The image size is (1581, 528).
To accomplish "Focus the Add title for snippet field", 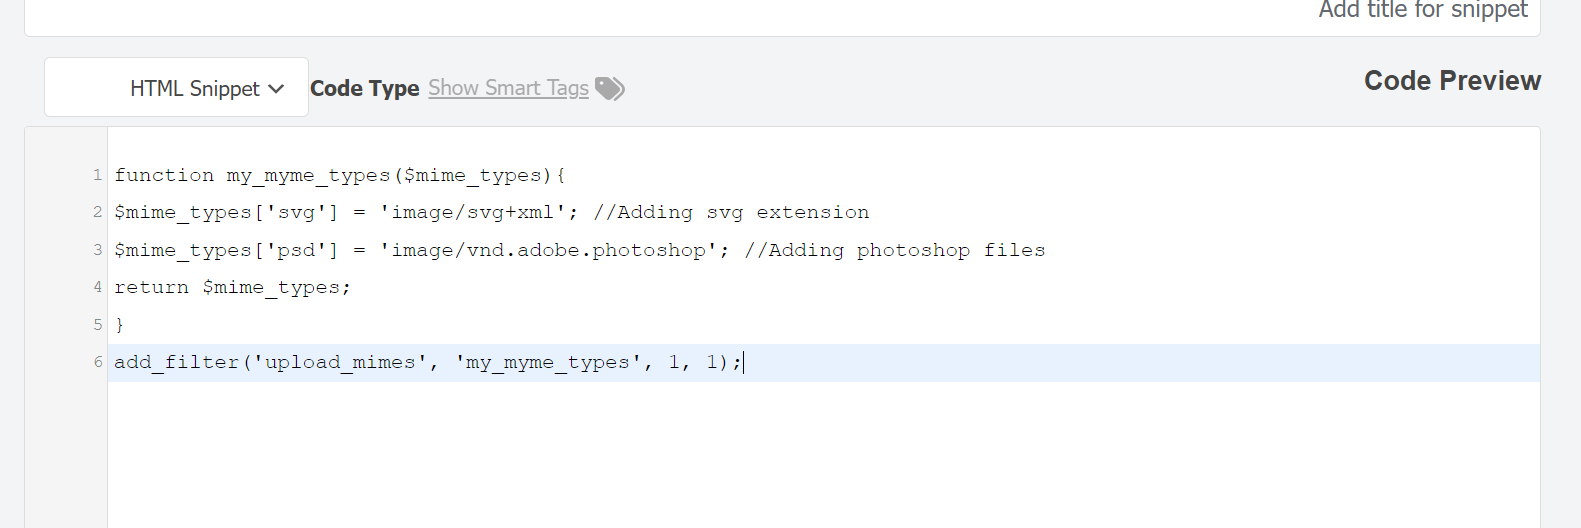I will pyautogui.click(x=782, y=12).
